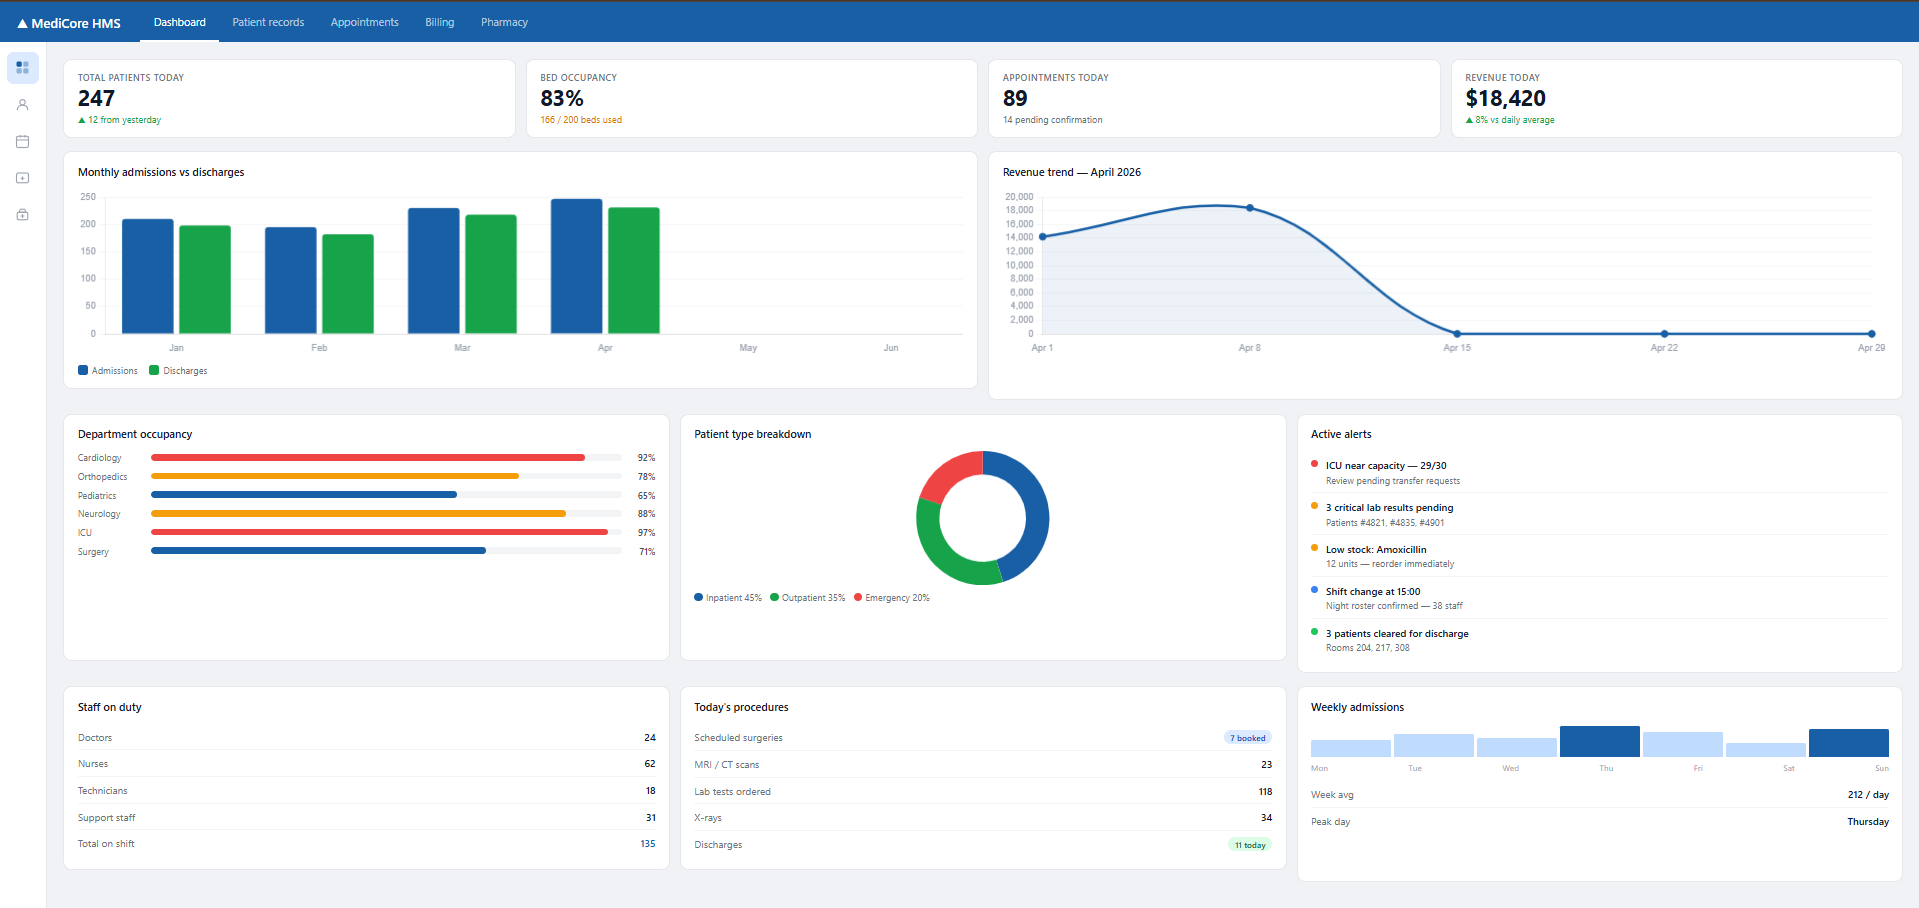Toggle the Emergency 20% legend item
Screen dimensions: 1919x908
pyautogui.click(x=892, y=598)
